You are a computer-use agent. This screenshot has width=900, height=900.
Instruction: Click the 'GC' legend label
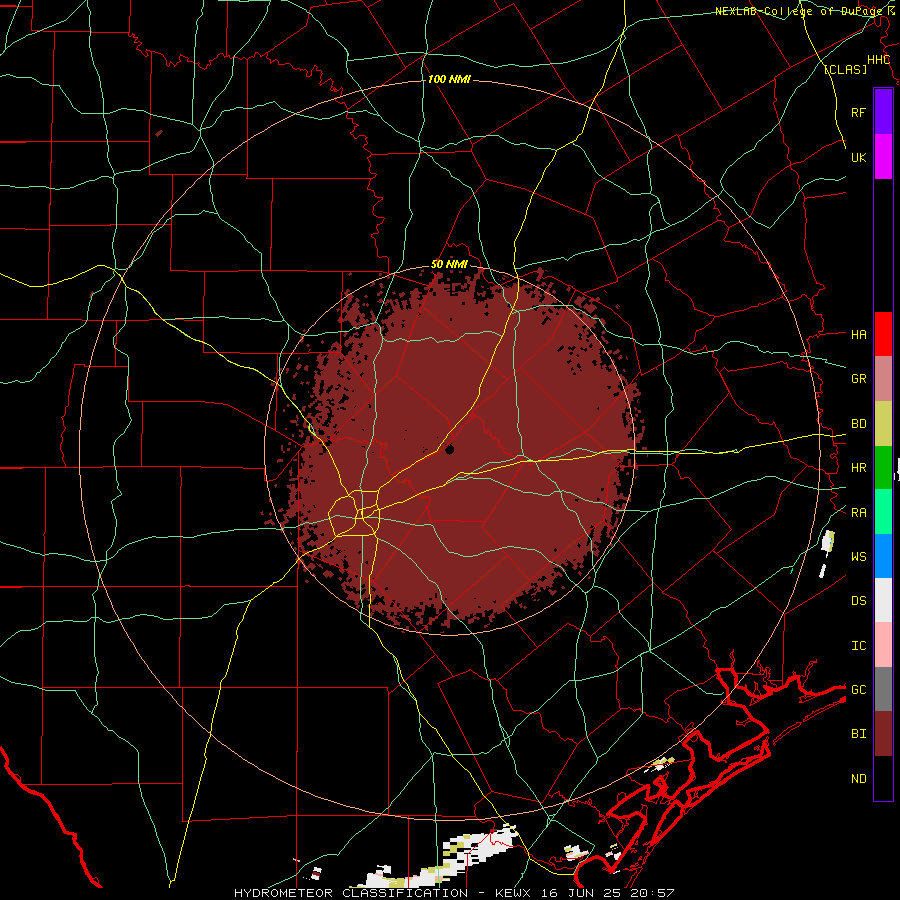(858, 690)
